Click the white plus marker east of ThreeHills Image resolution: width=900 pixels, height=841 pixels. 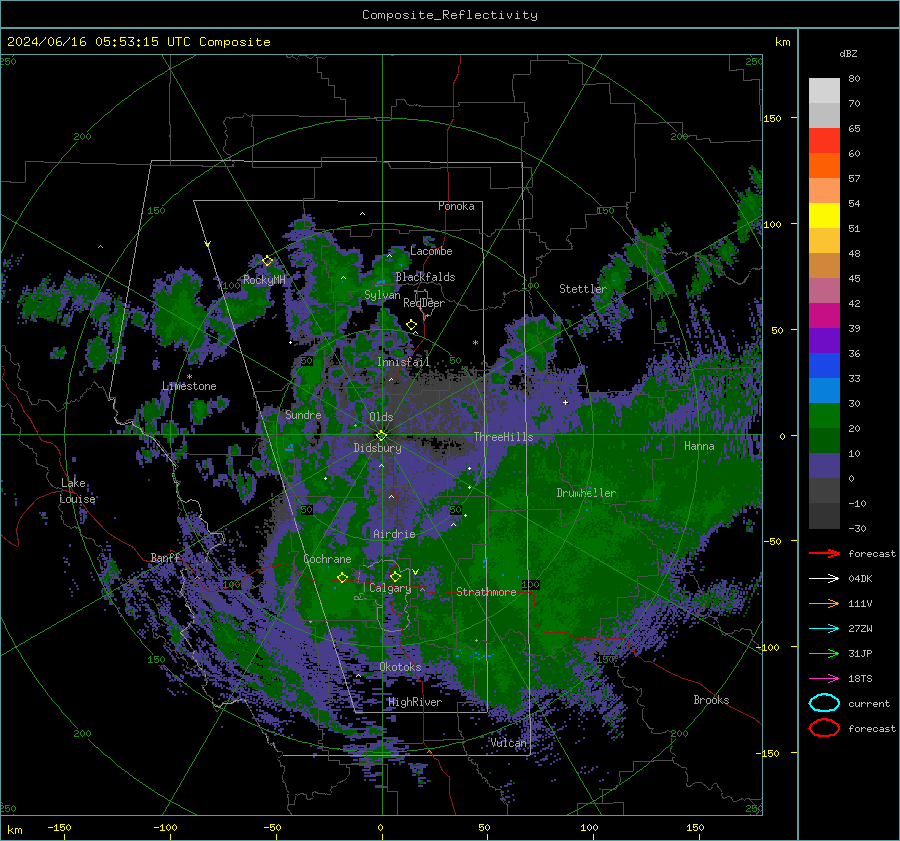(565, 402)
